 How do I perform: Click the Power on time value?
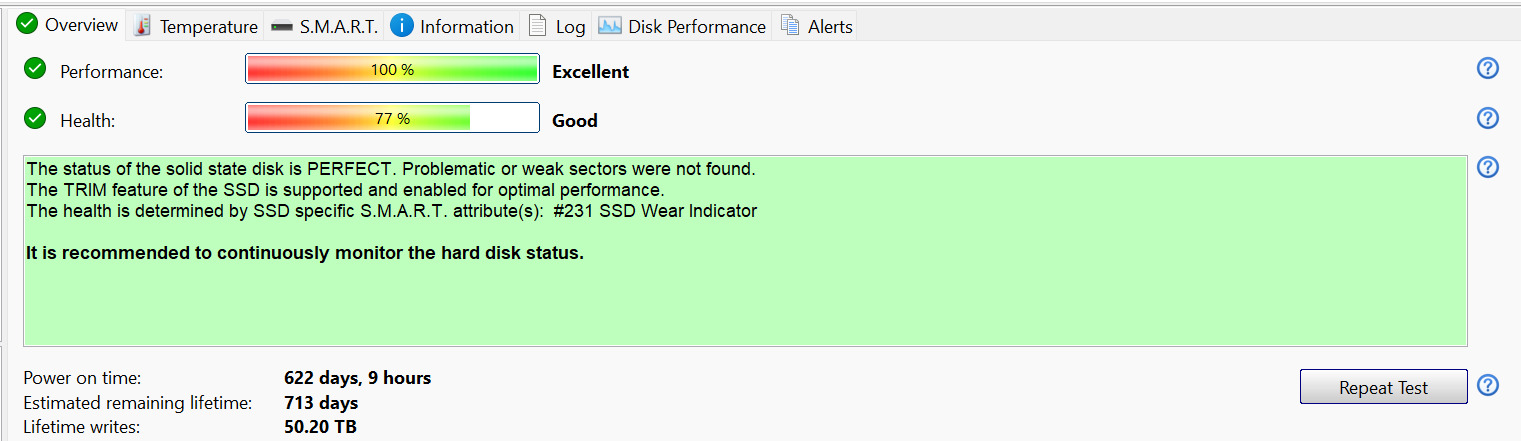357,378
